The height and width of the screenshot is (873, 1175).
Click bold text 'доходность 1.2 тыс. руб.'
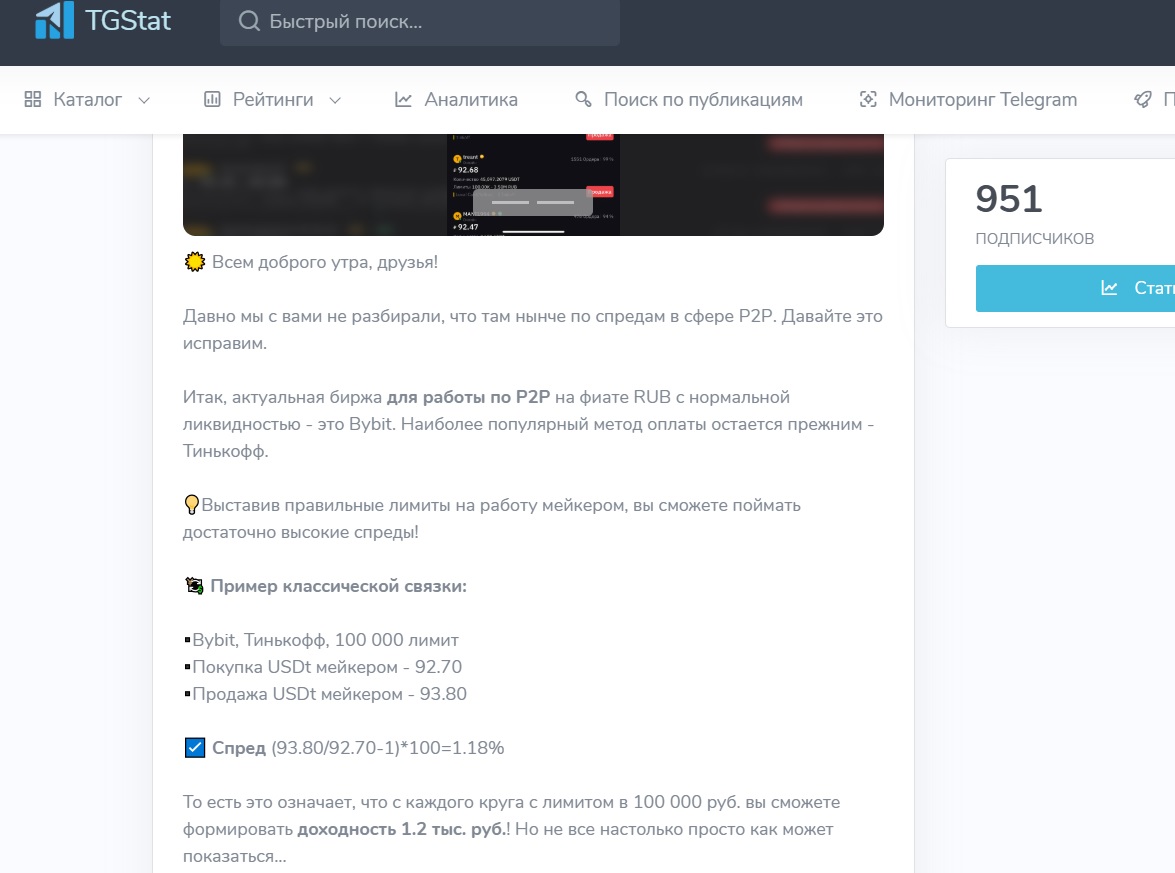coord(402,830)
